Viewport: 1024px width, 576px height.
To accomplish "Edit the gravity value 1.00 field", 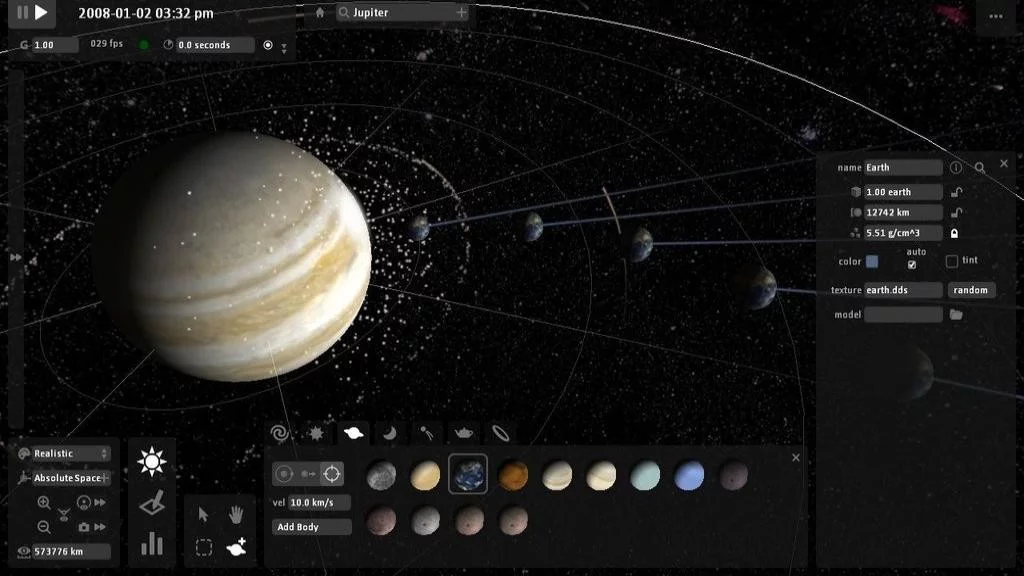I will click(55, 45).
